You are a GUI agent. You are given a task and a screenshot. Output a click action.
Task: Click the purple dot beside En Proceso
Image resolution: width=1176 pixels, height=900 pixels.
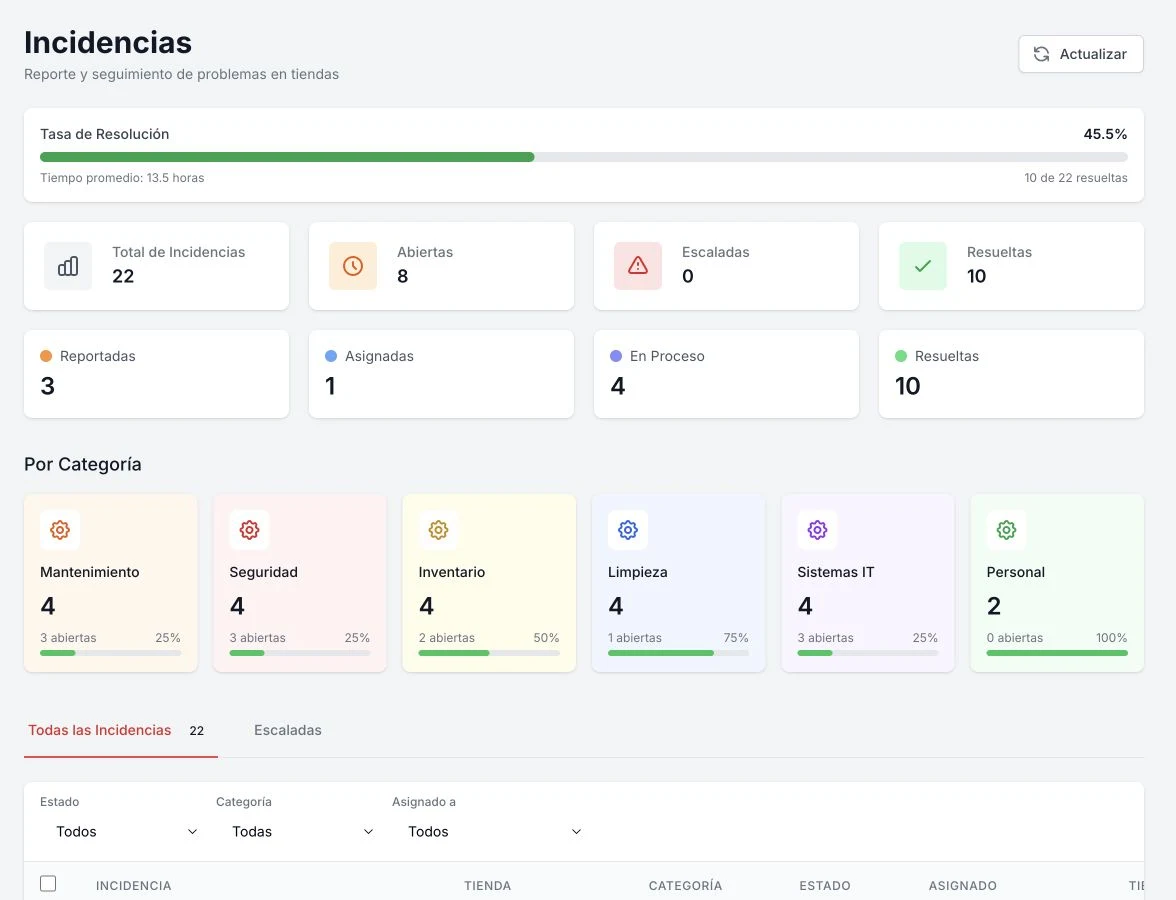point(616,356)
